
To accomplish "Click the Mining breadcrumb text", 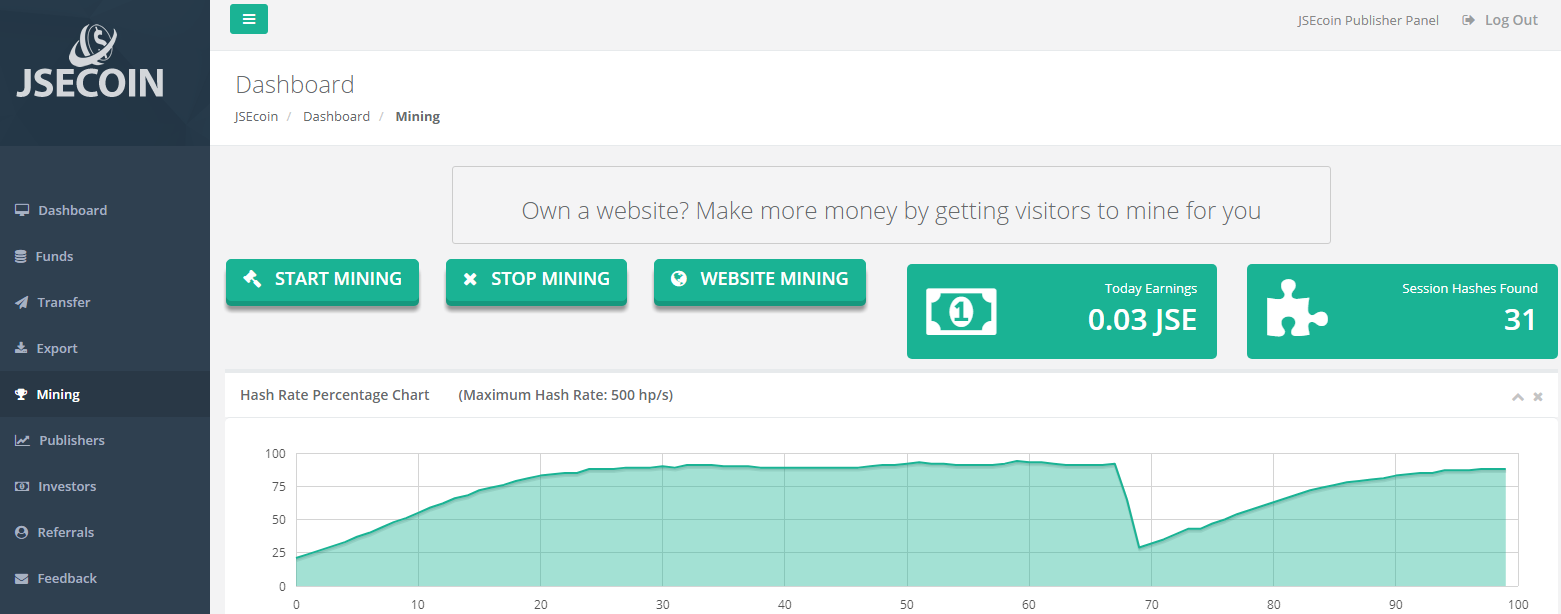I will 418,116.
